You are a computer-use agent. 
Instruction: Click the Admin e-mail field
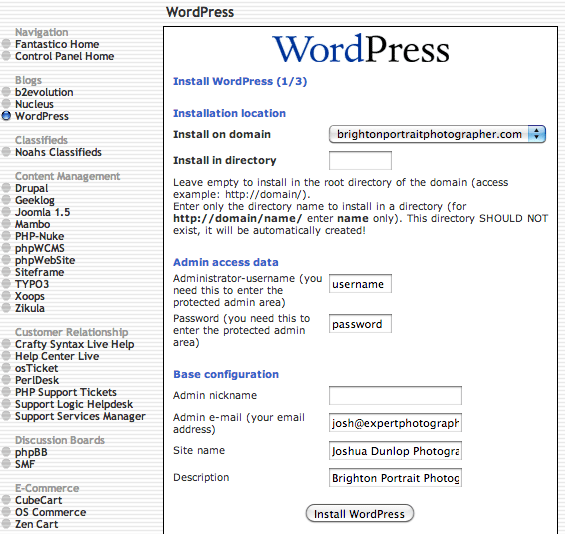coord(395,423)
